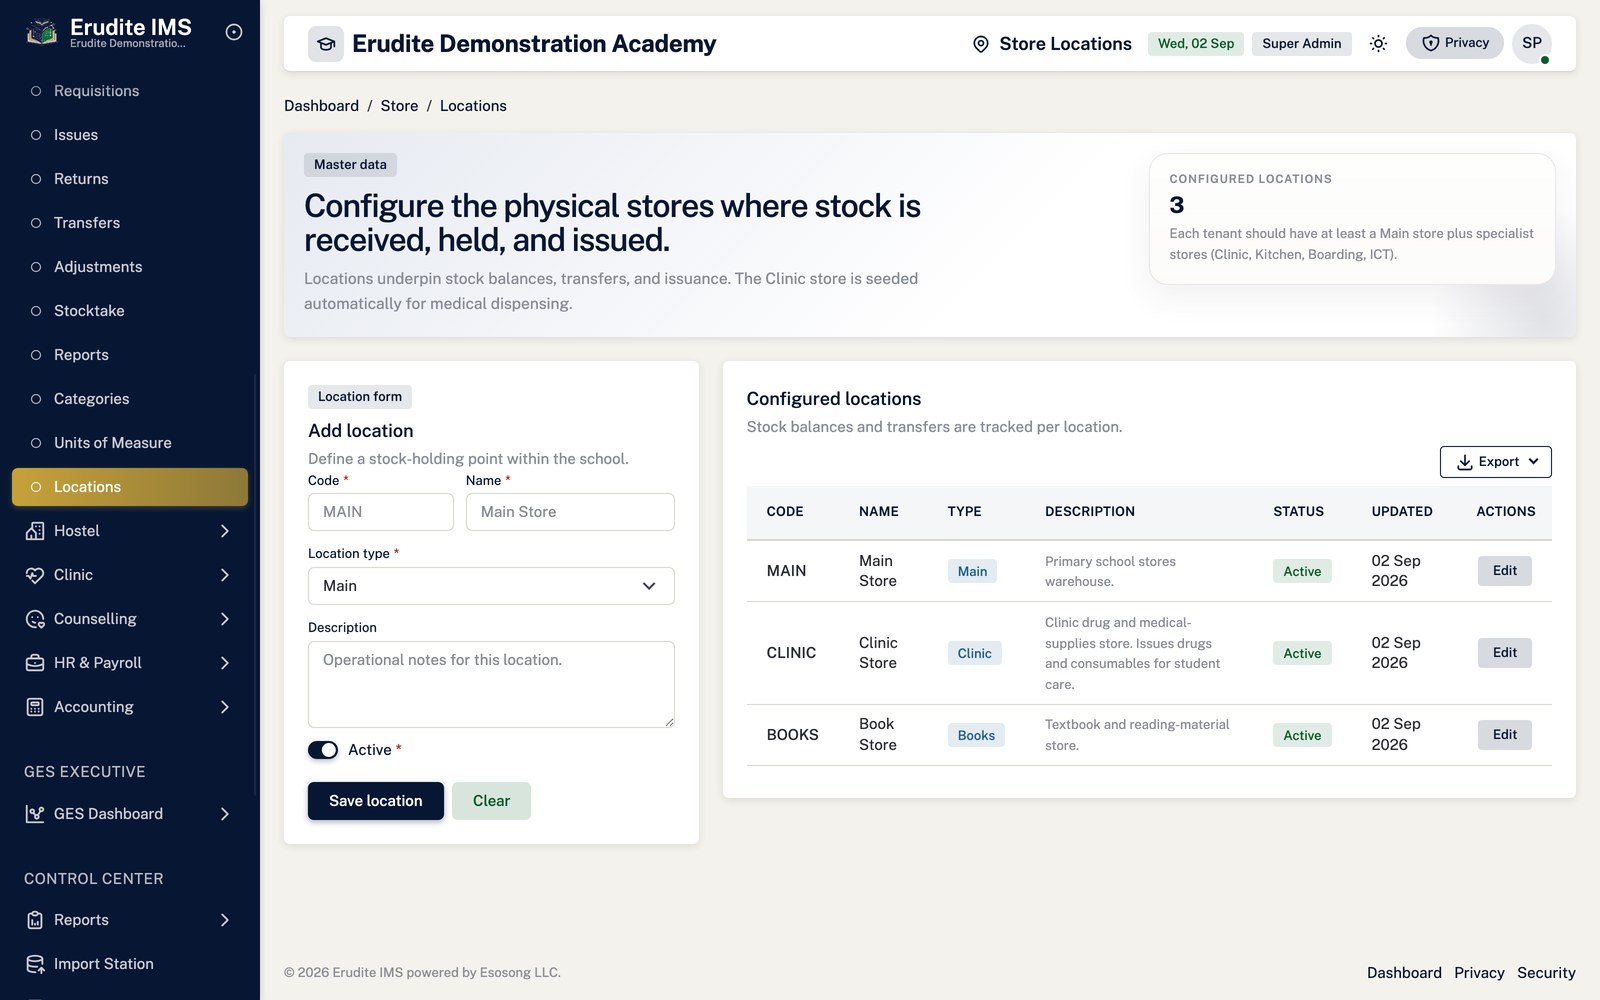Click into the Description textarea
Viewport: 1600px width, 1000px height.
[x=491, y=684]
